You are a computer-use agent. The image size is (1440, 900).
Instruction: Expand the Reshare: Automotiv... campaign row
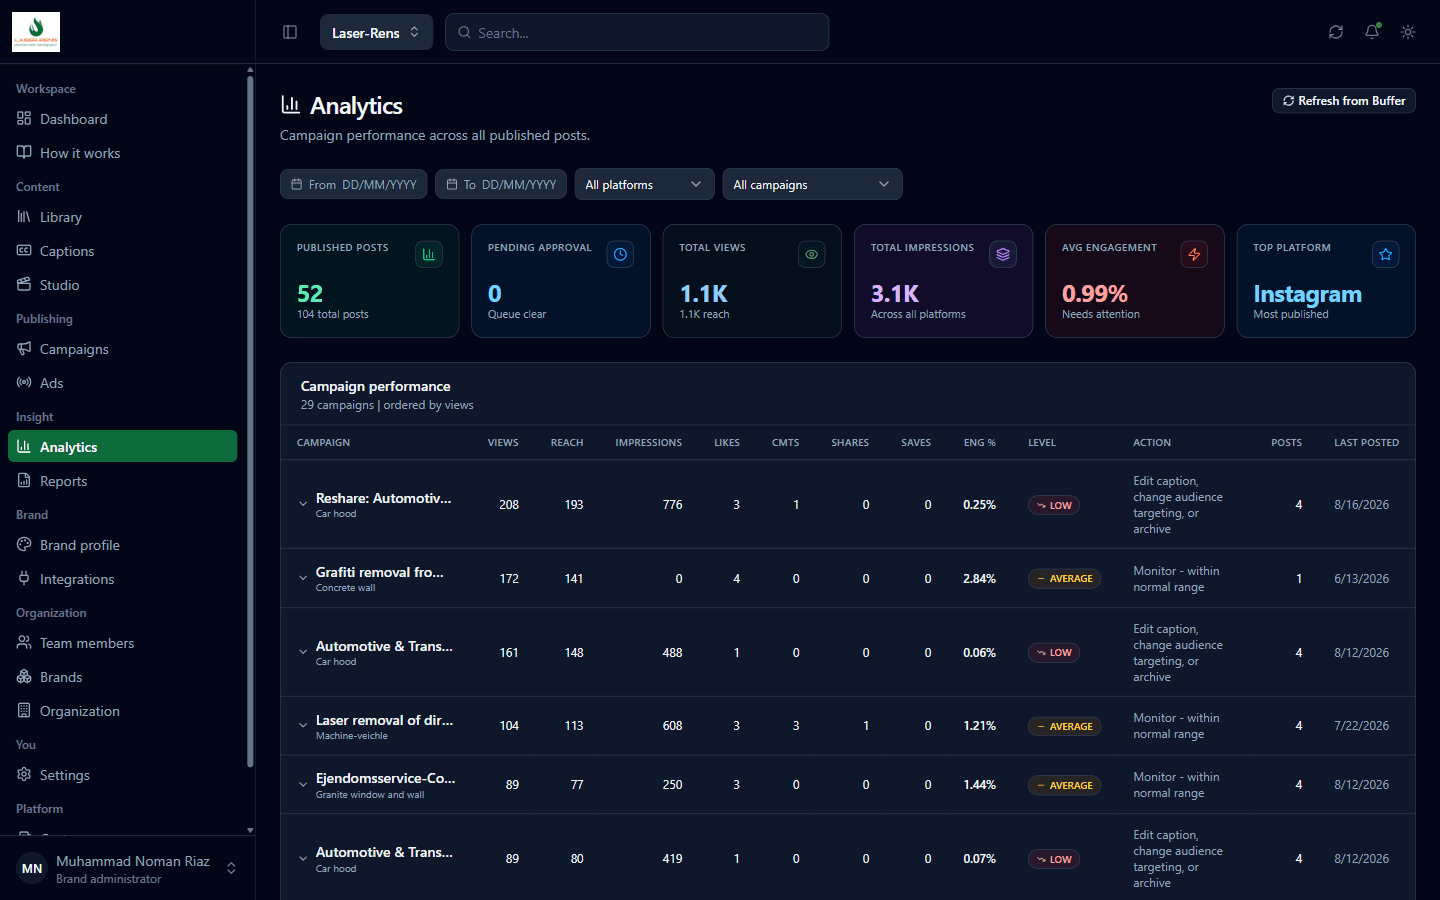(x=303, y=504)
